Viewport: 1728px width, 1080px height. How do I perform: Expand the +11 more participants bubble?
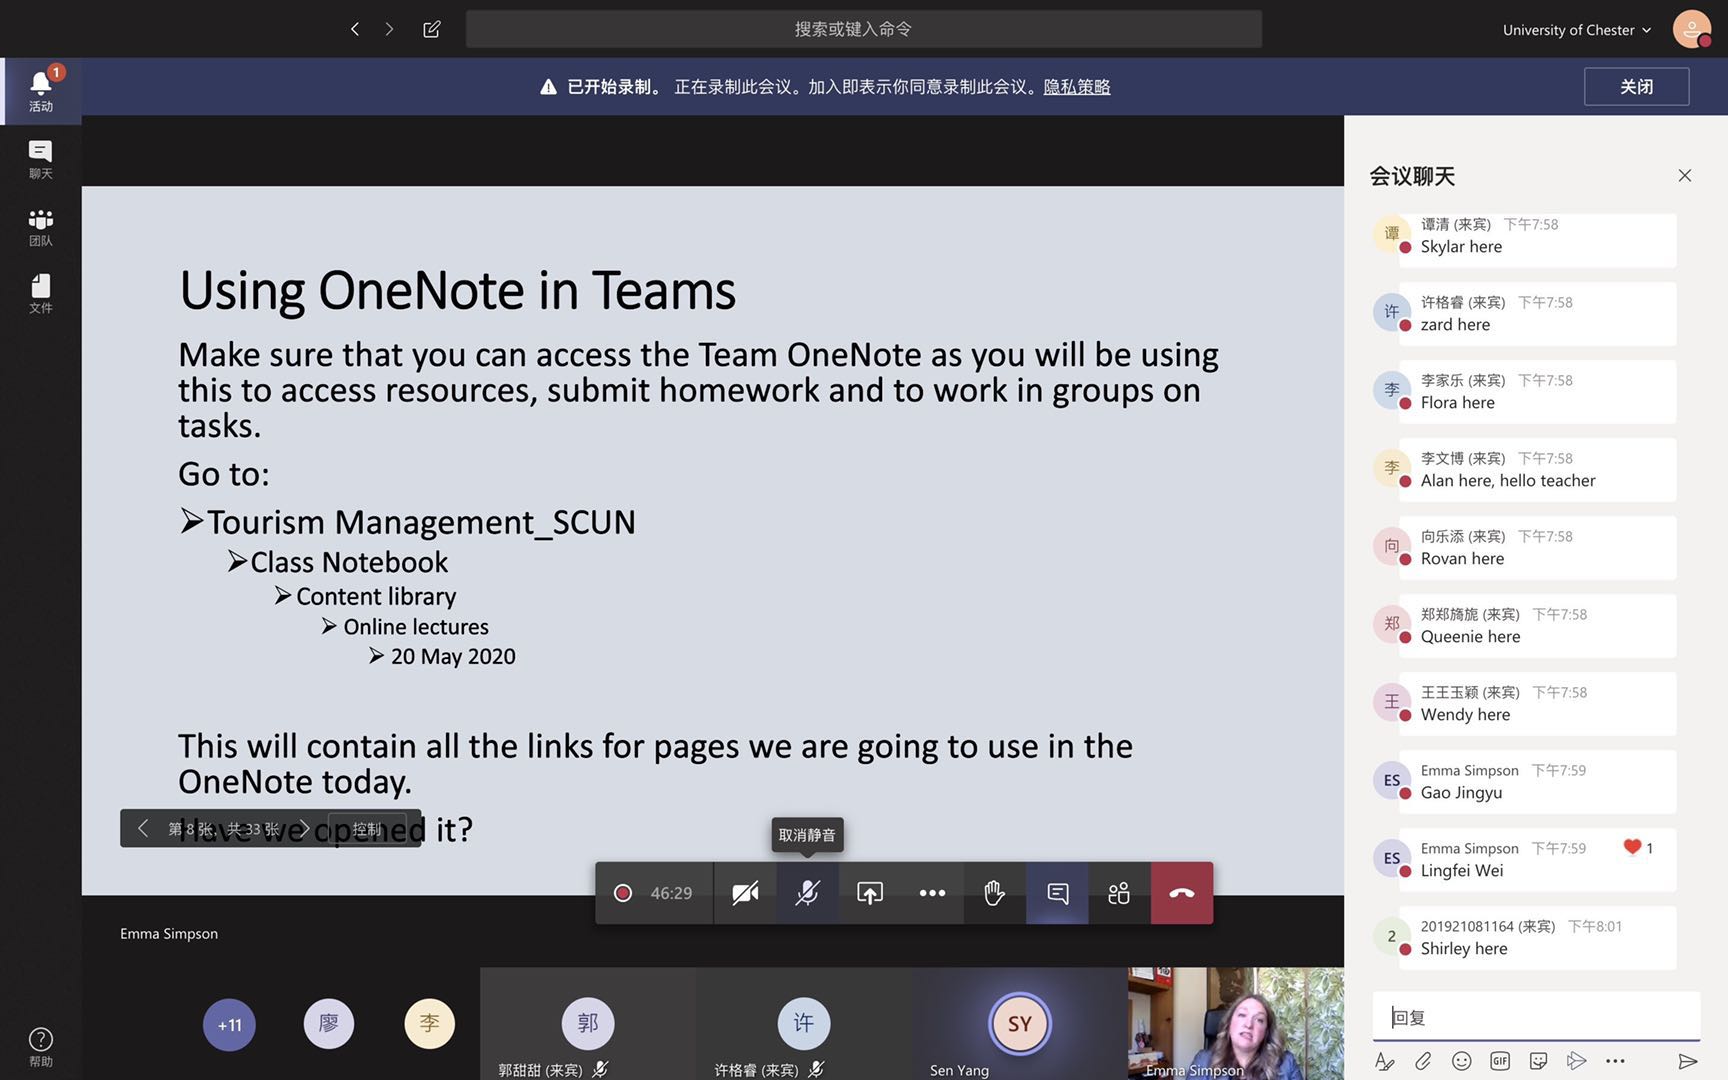pyautogui.click(x=230, y=1025)
